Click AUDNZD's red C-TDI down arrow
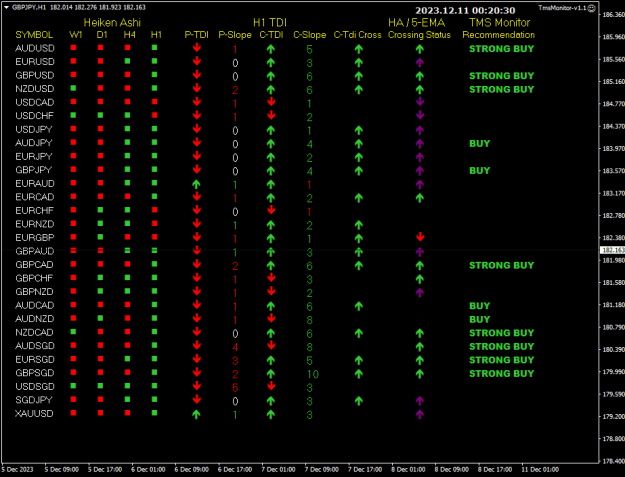 (271, 318)
